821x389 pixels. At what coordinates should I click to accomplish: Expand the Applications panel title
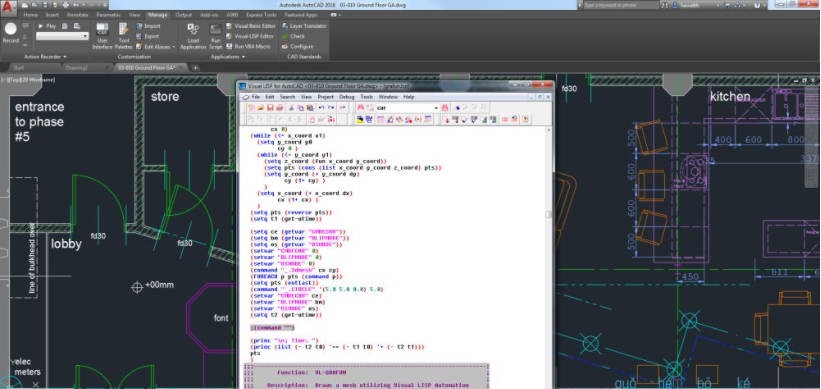coord(227,57)
